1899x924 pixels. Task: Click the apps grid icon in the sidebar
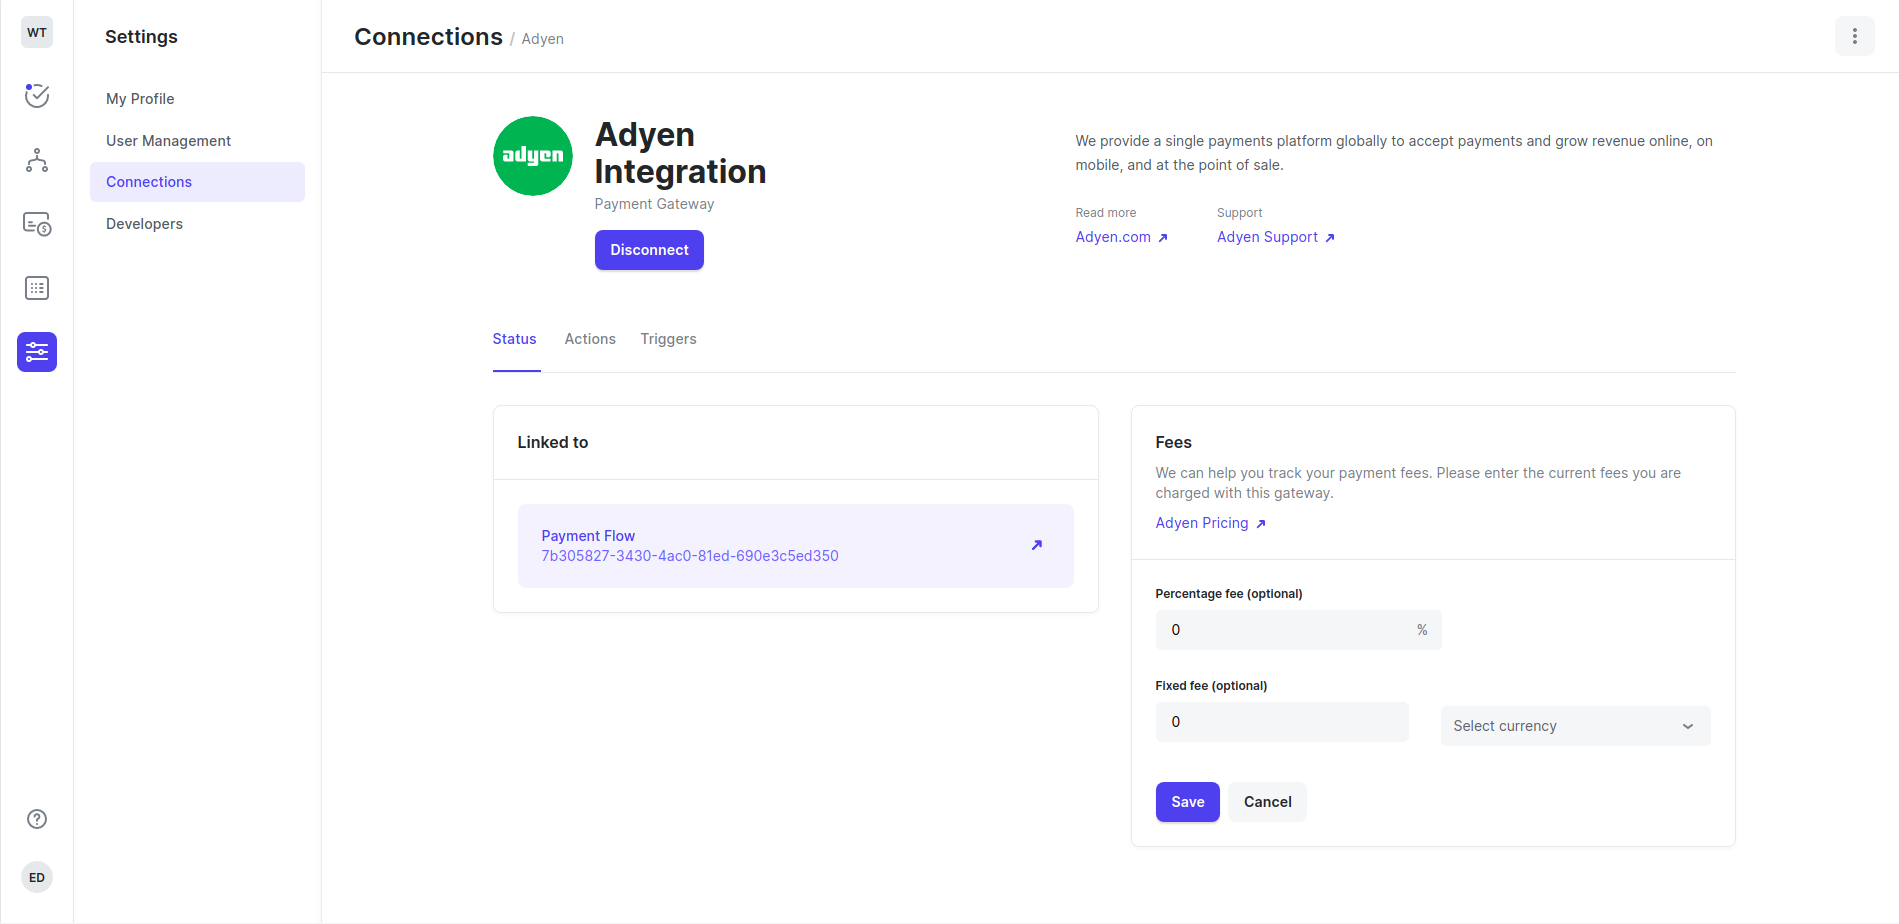point(36,288)
